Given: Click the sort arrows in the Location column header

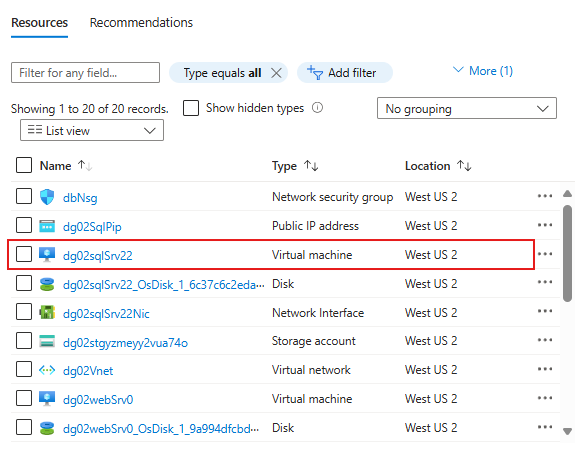Looking at the screenshot, I should pyautogui.click(x=464, y=165).
